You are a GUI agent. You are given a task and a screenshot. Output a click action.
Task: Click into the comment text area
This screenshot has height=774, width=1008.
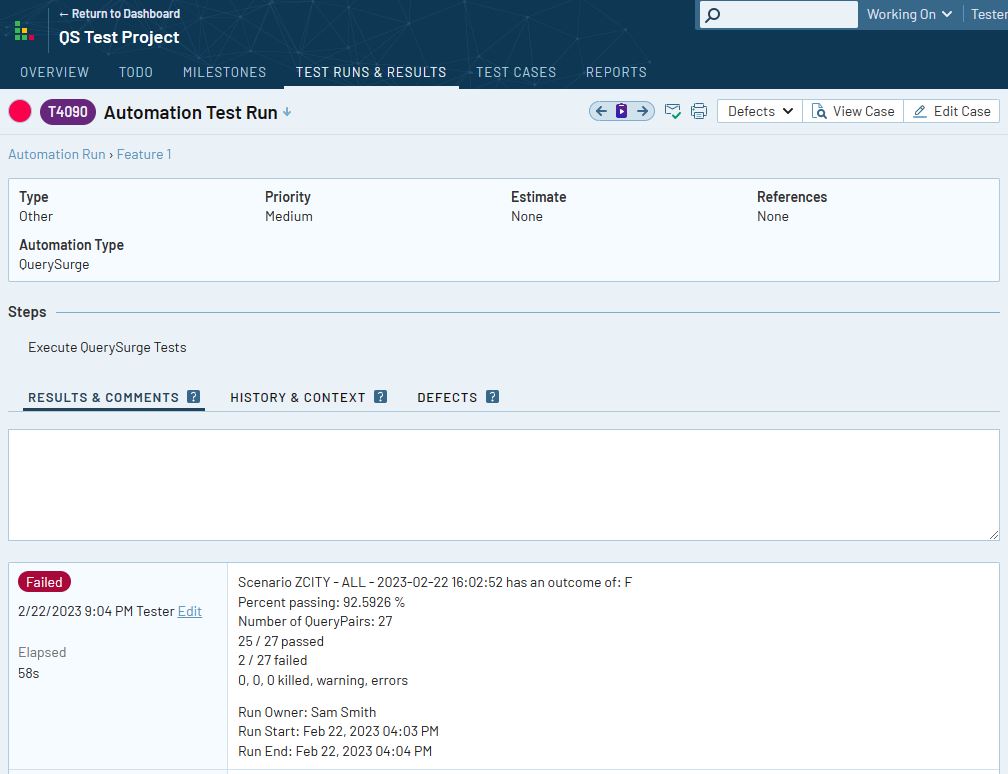504,485
